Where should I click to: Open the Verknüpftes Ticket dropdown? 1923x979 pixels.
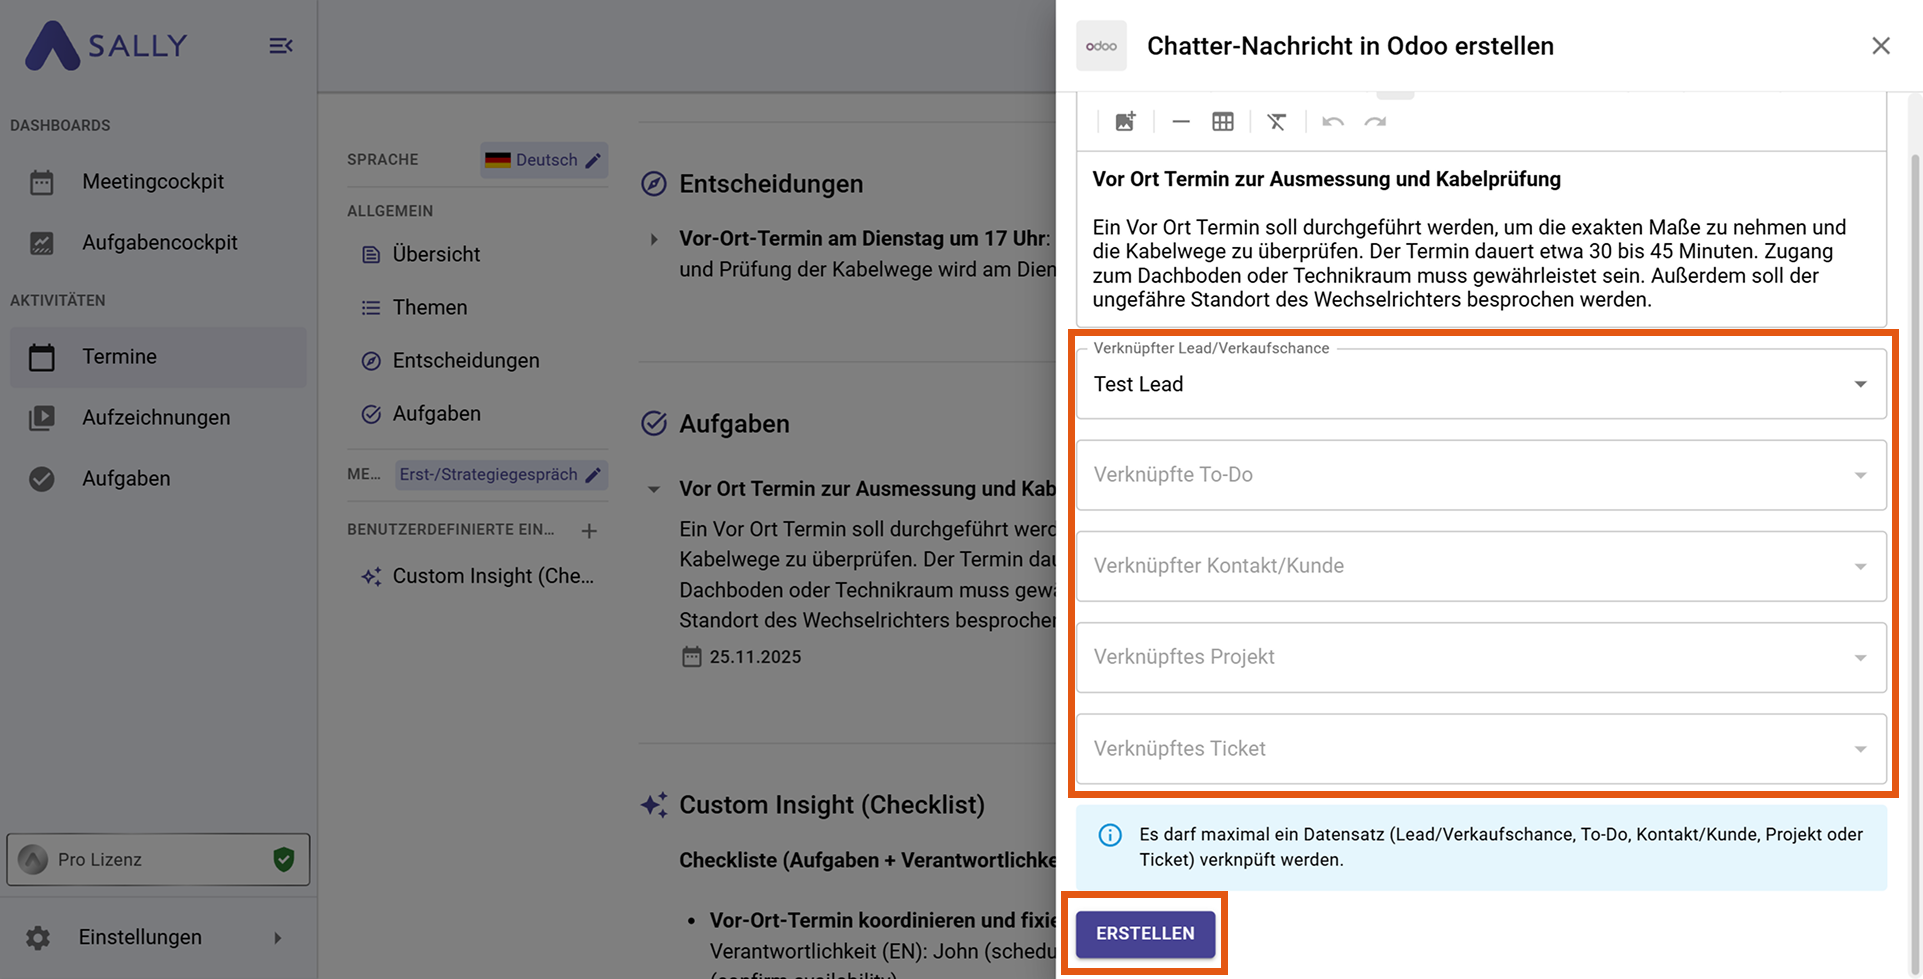pos(1480,749)
